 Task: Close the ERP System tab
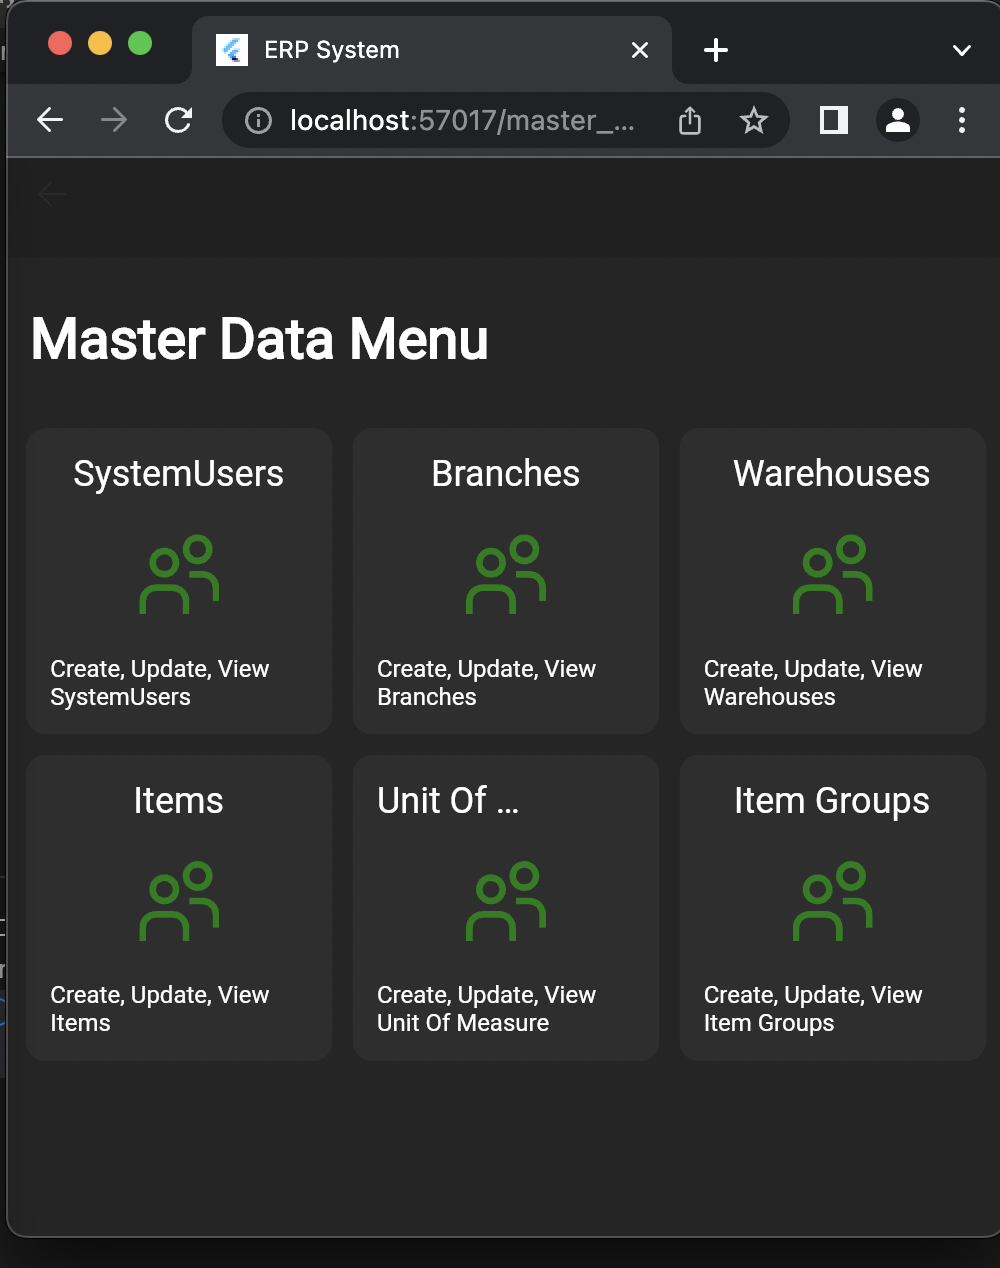pos(640,50)
